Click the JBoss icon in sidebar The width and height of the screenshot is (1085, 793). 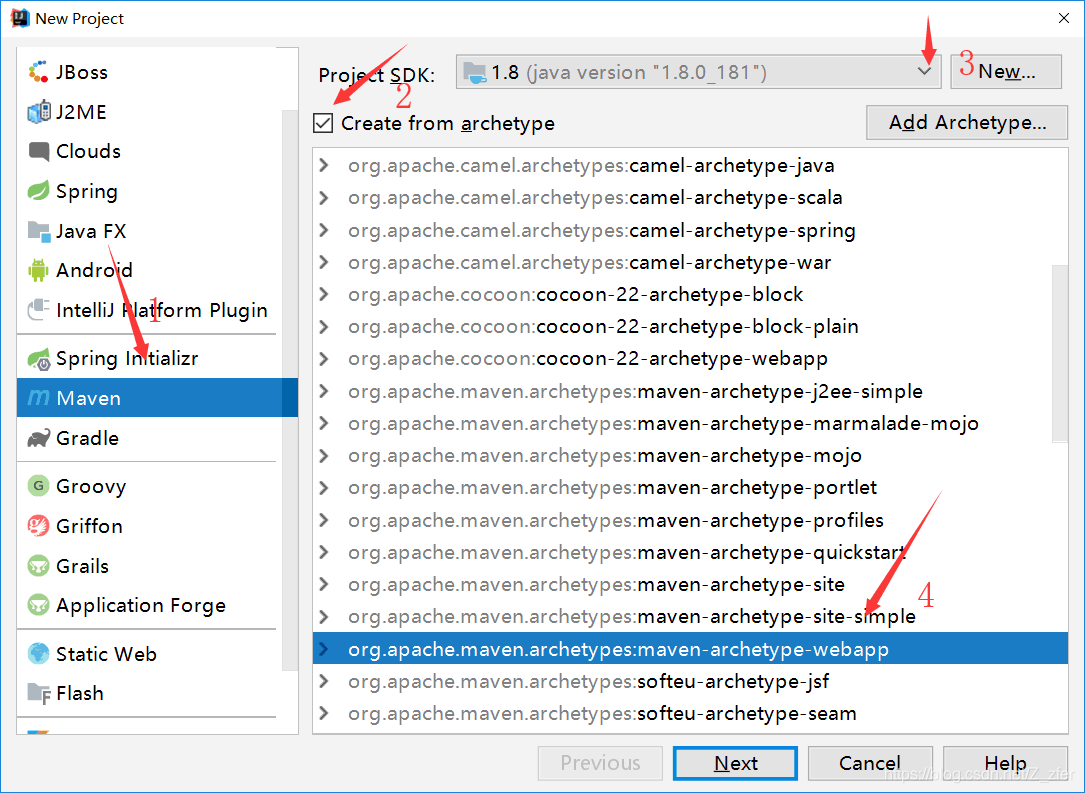click(x=38, y=72)
